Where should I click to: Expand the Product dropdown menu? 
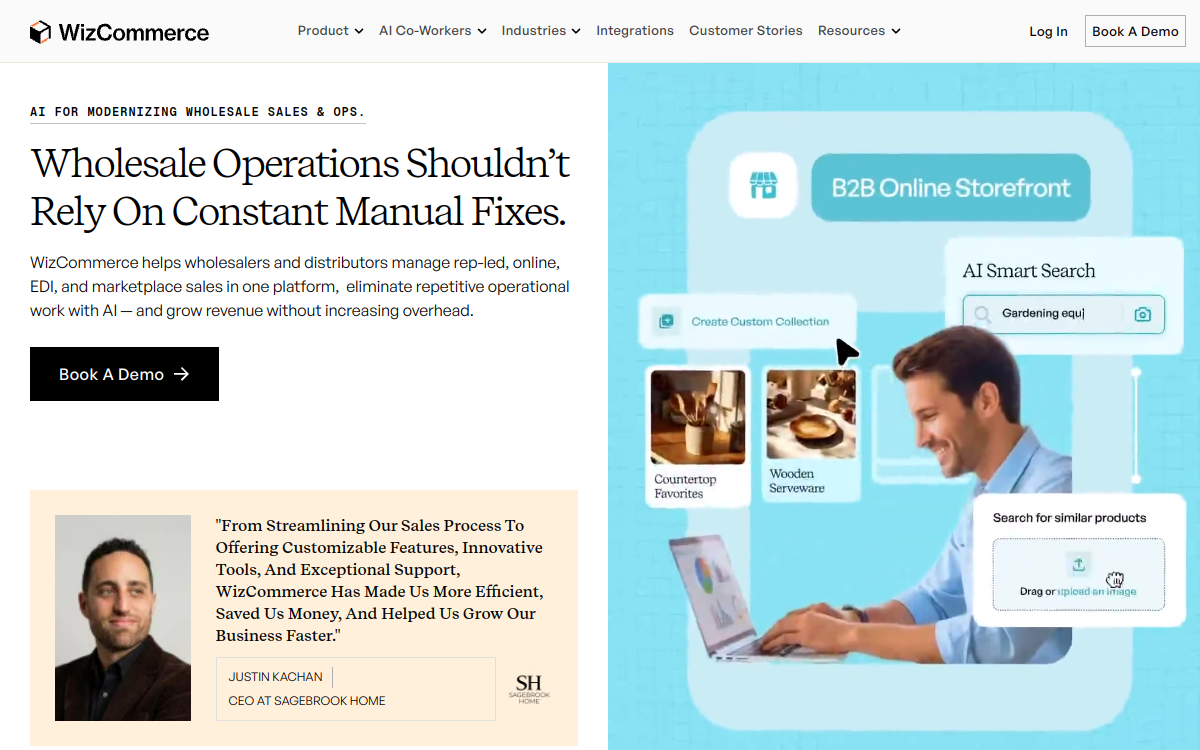330,31
